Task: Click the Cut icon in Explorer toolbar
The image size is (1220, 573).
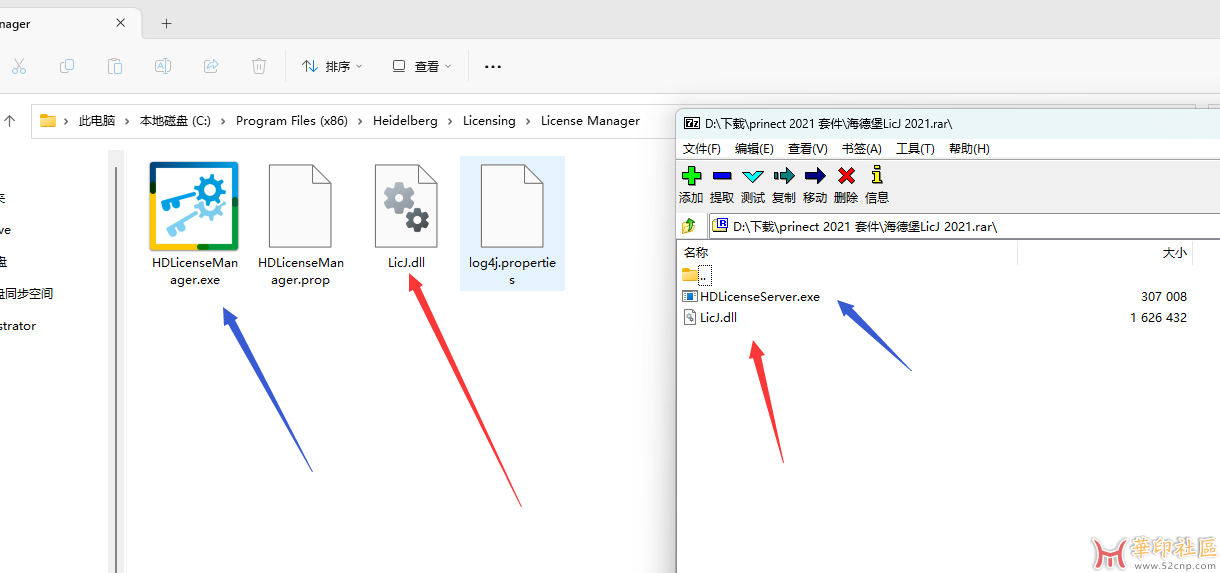Action: pyautogui.click(x=19, y=66)
